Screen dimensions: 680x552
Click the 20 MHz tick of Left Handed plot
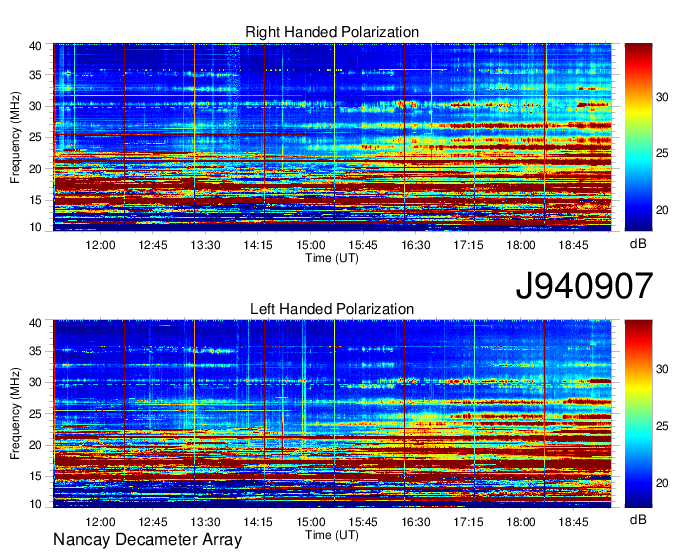[x=35, y=445]
